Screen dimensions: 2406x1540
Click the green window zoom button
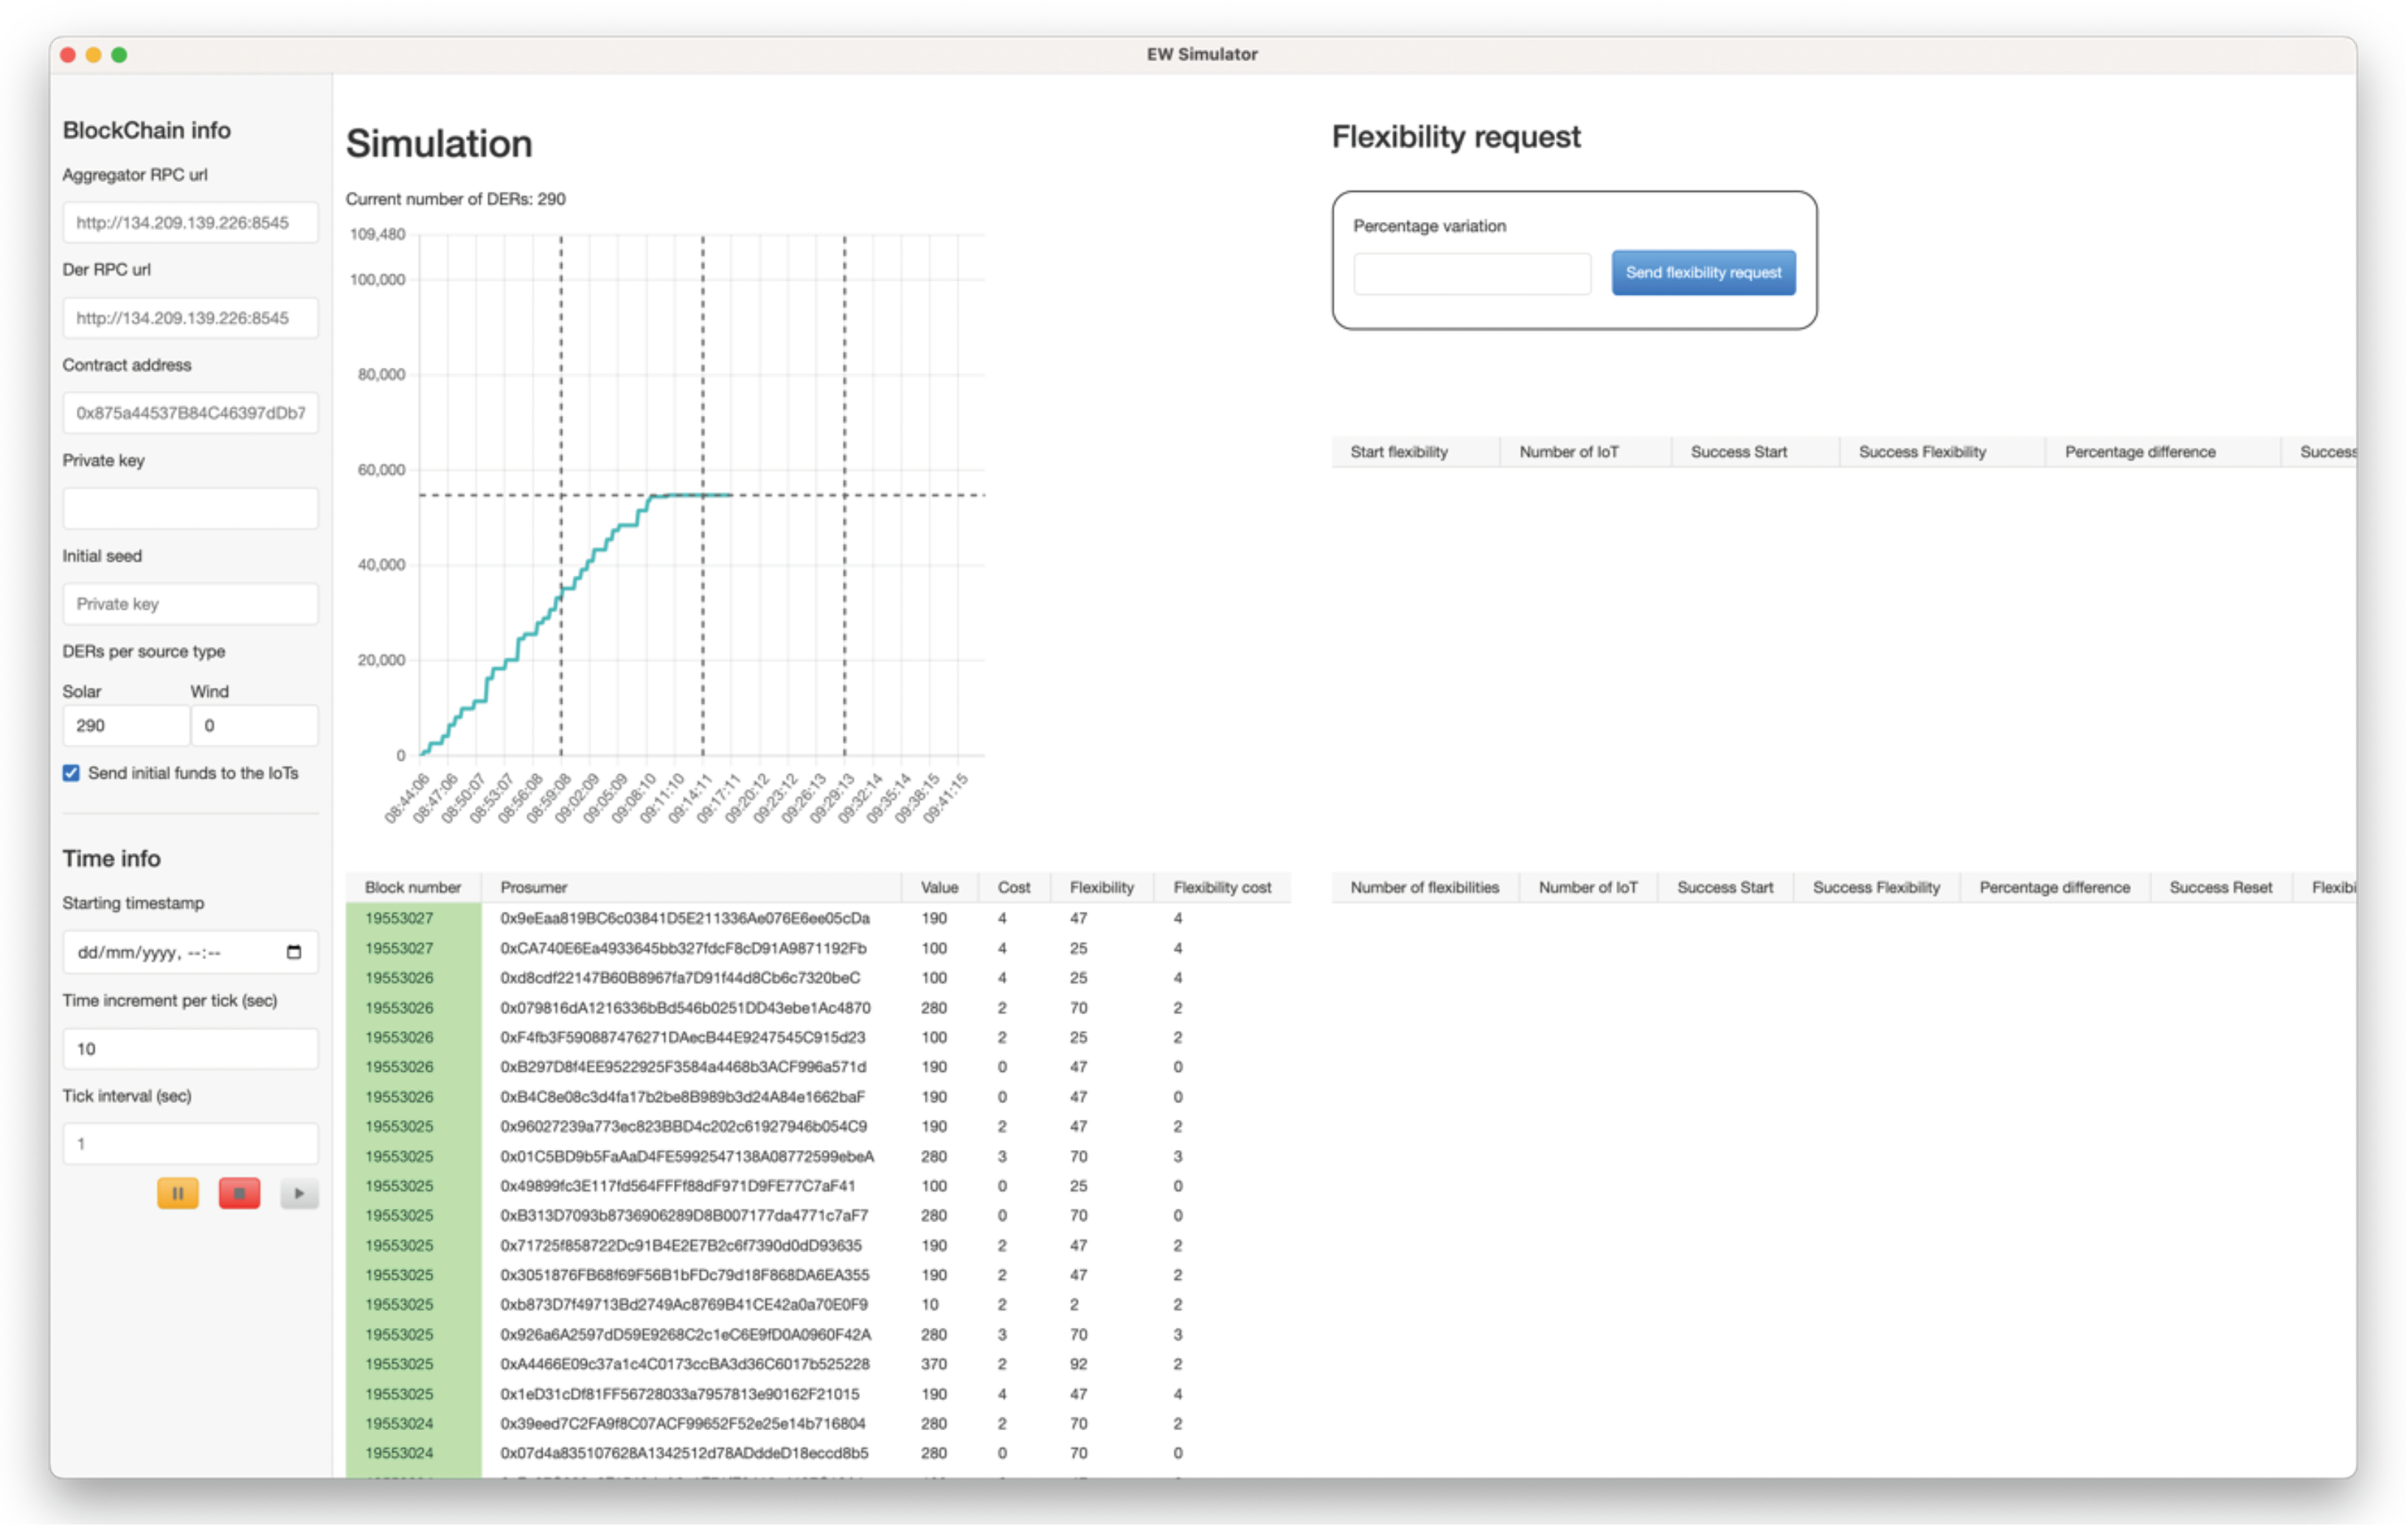click(119, 55)
